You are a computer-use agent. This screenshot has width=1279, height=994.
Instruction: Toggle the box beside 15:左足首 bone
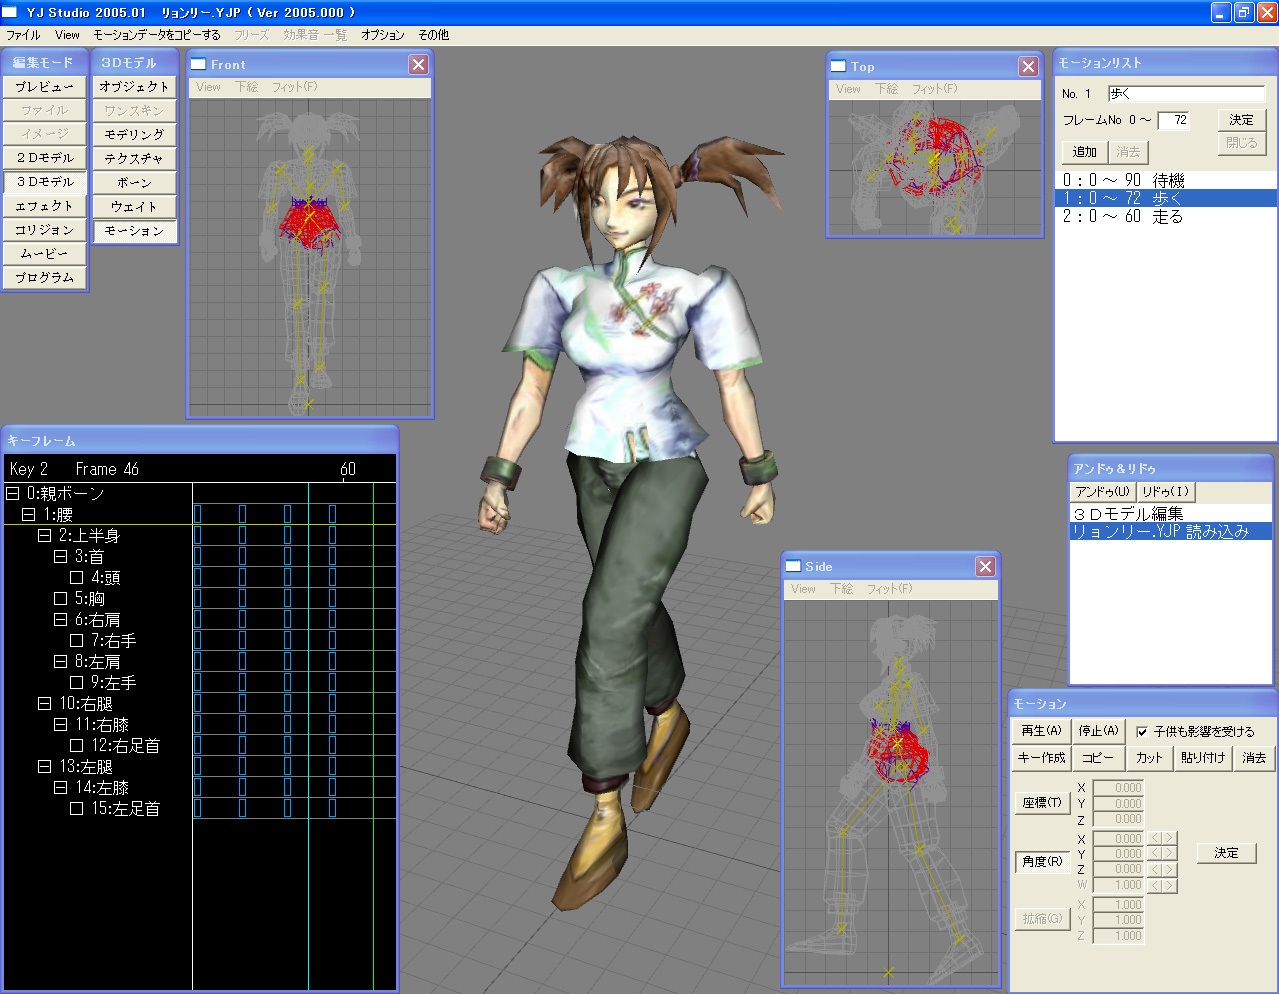point(76,808)
